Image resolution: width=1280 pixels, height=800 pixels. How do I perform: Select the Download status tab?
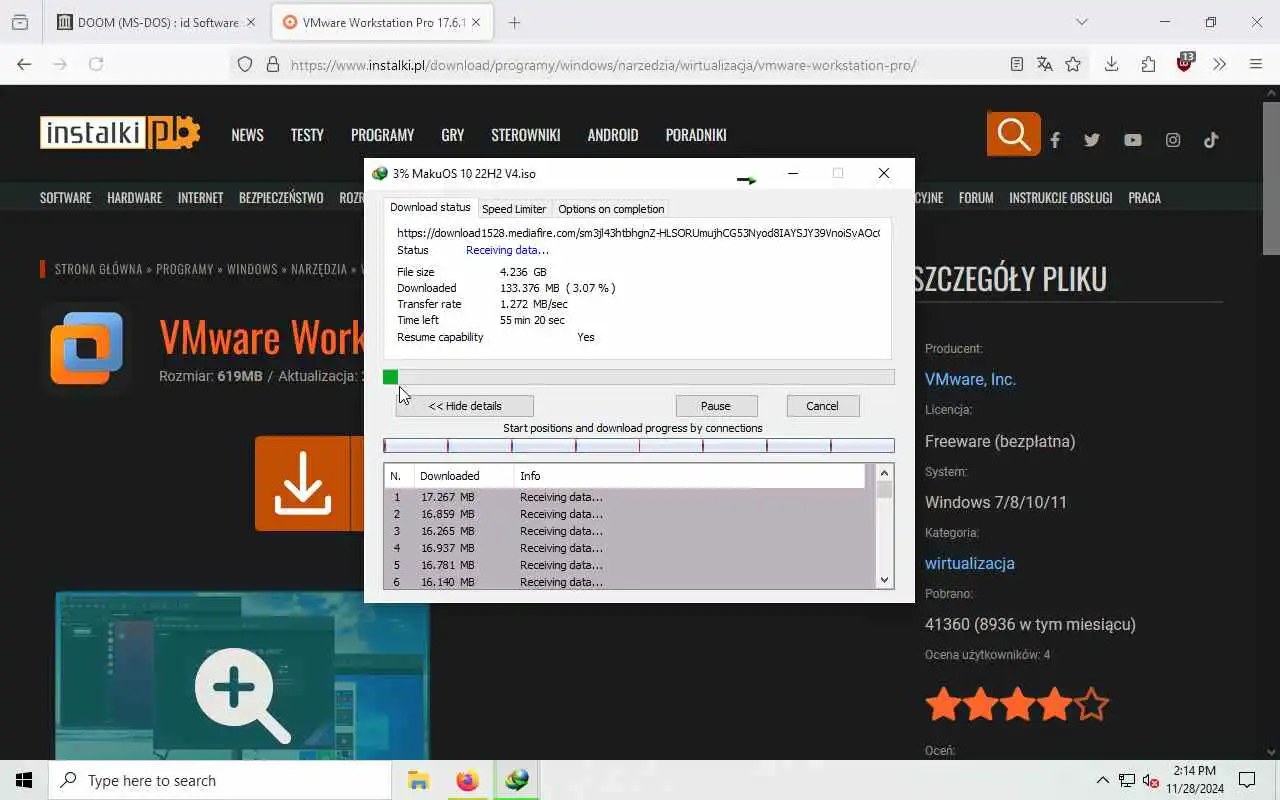(430, 207)
